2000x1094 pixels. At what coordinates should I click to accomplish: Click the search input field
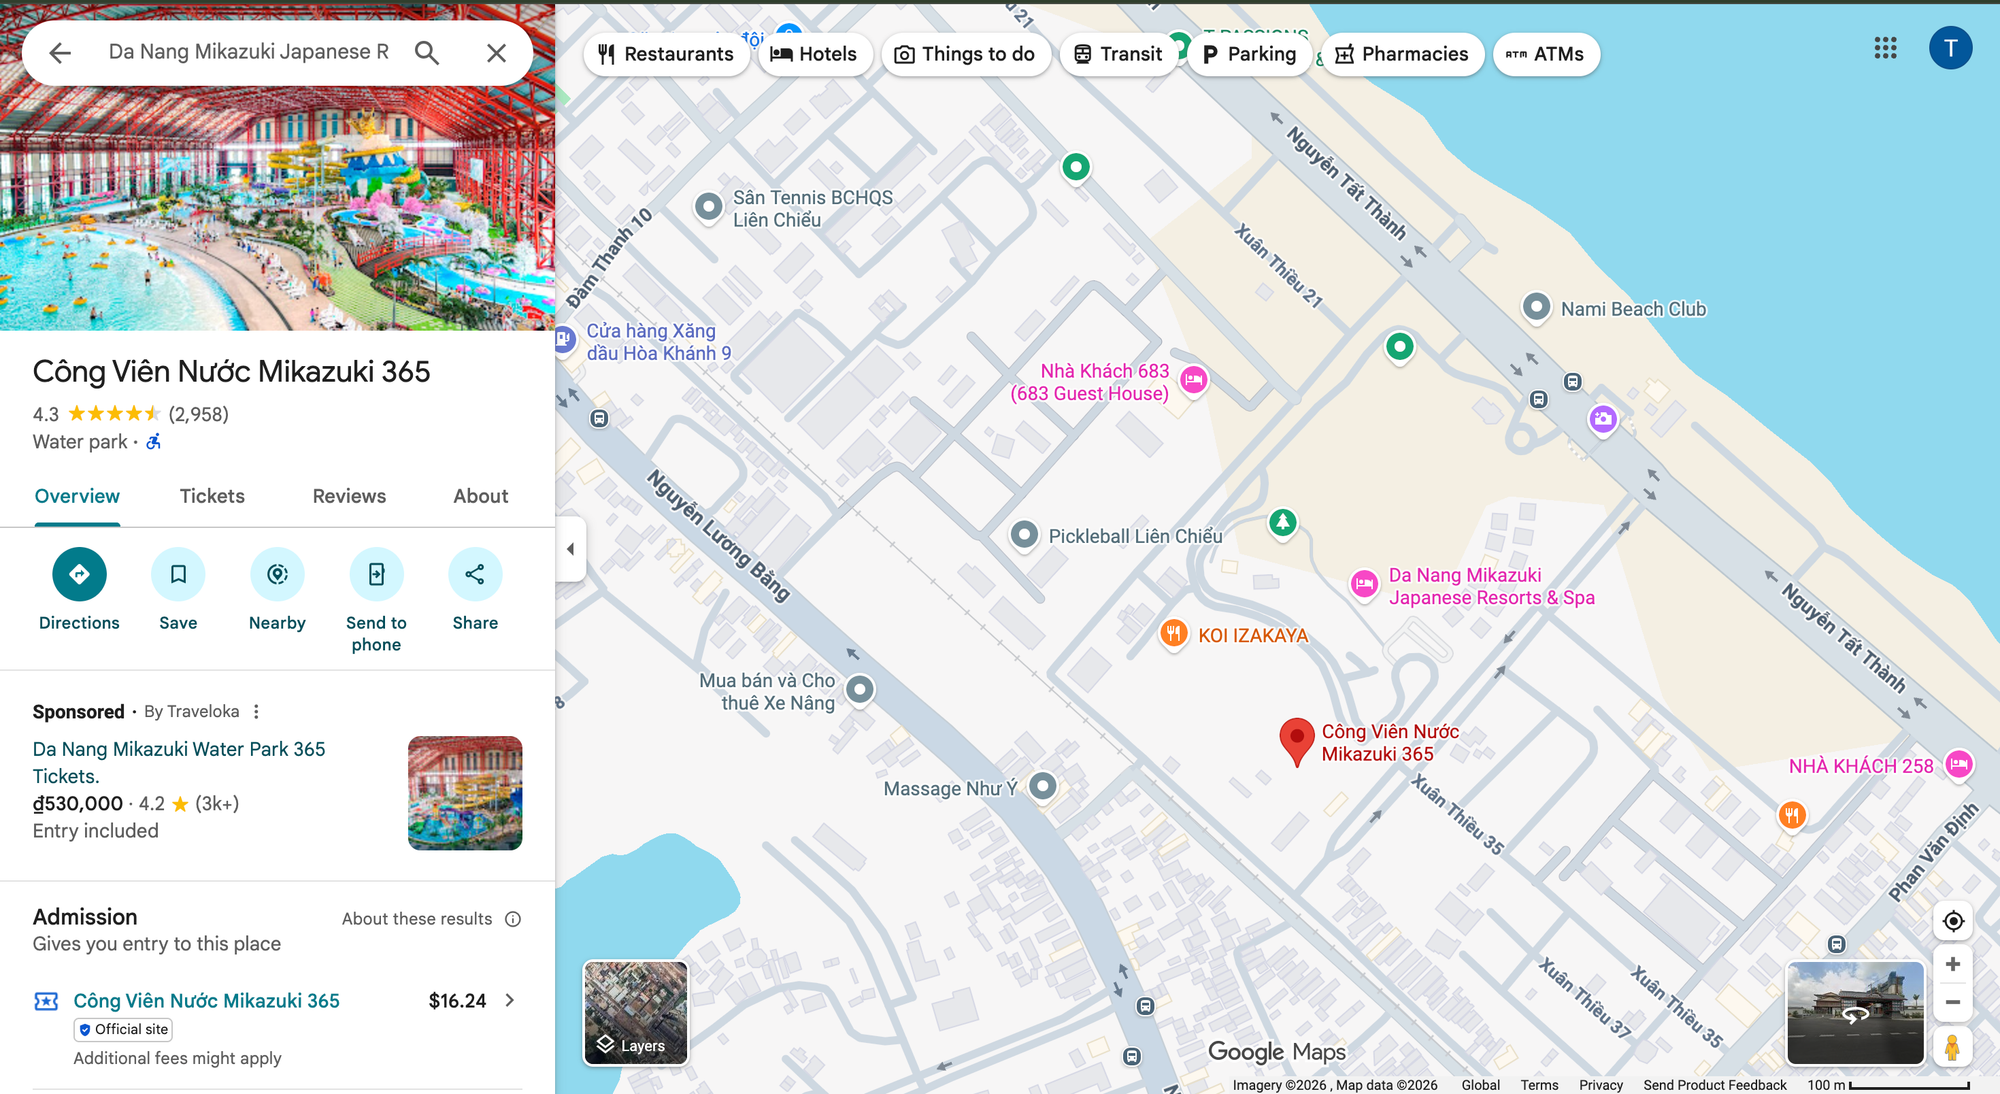click(x=250, y=52)
